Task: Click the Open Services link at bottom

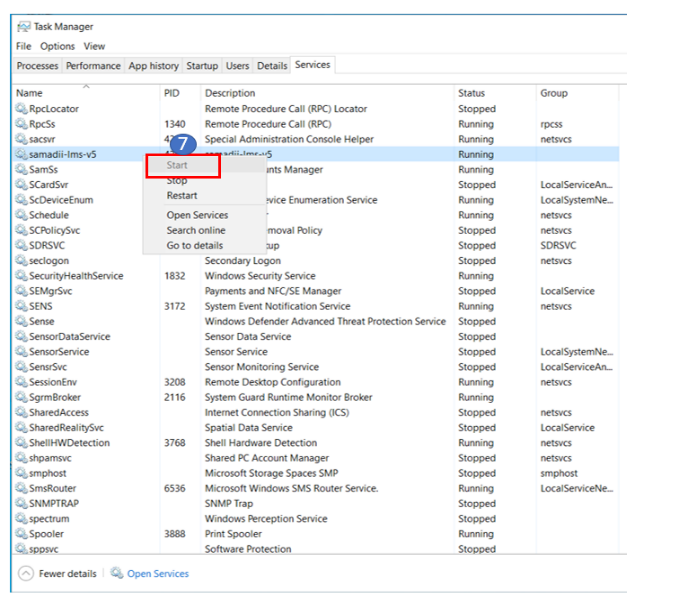Action: tap(157, 573)
